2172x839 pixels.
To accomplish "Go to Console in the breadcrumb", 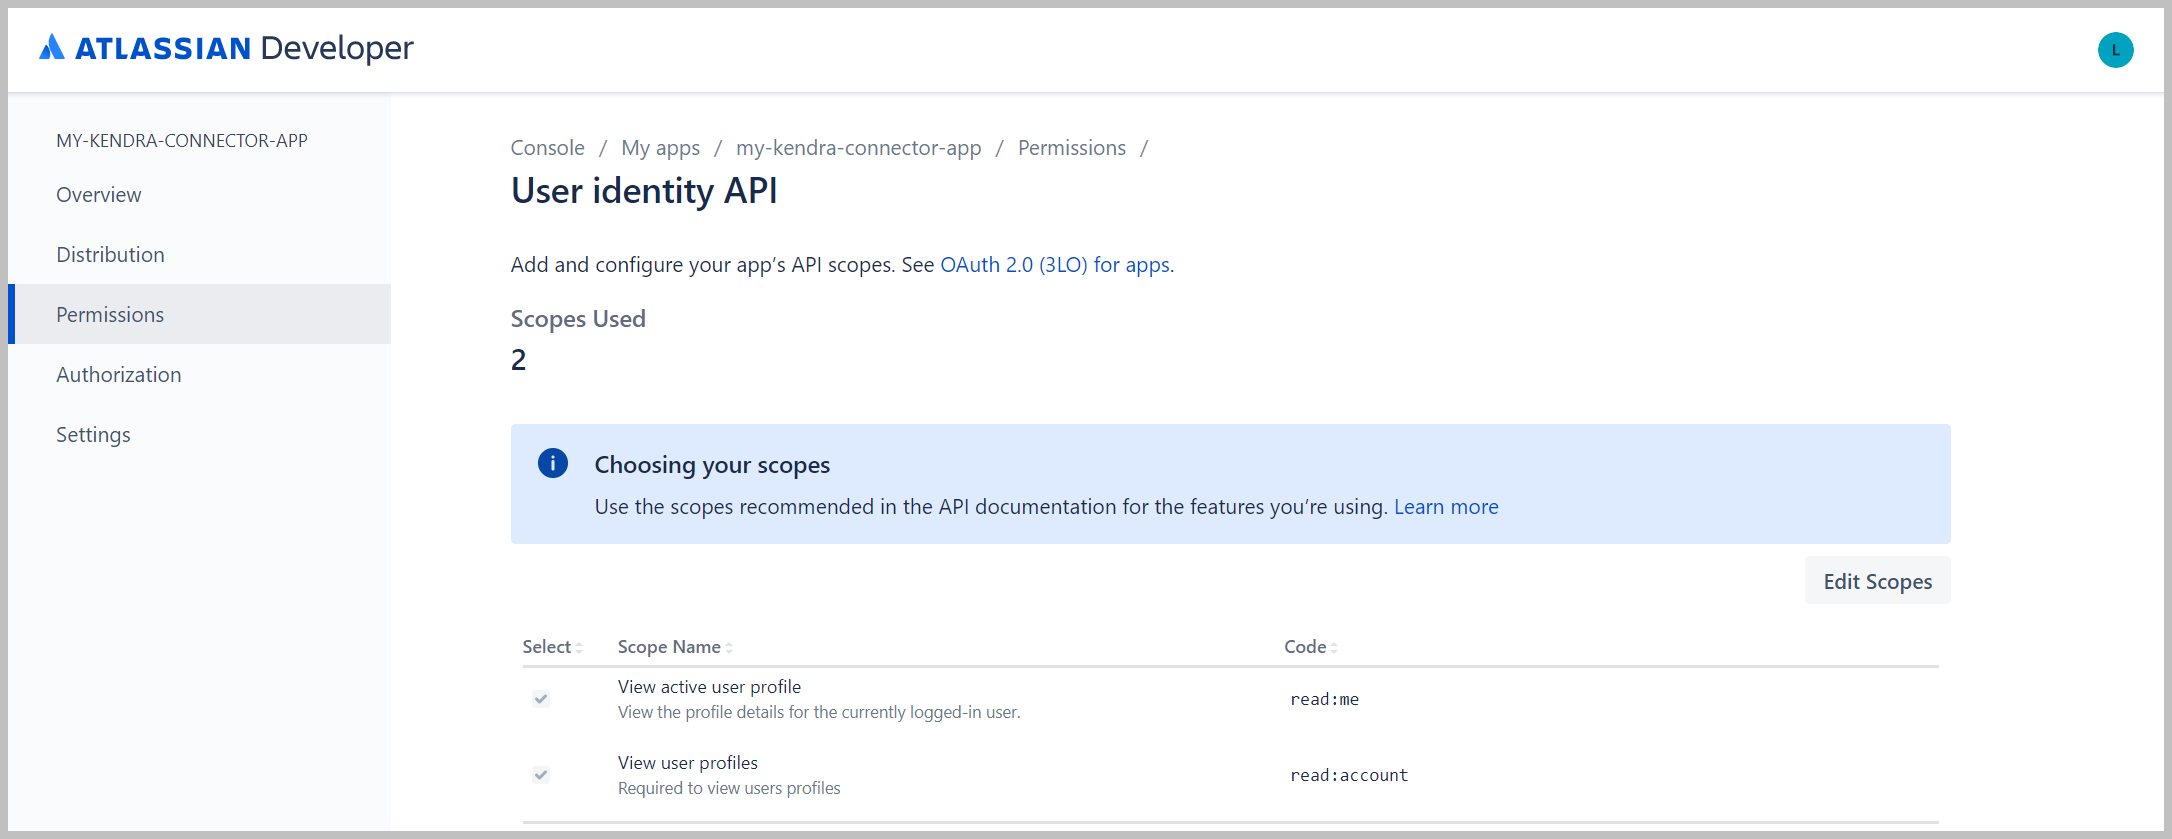I will [x=548, y=148].
